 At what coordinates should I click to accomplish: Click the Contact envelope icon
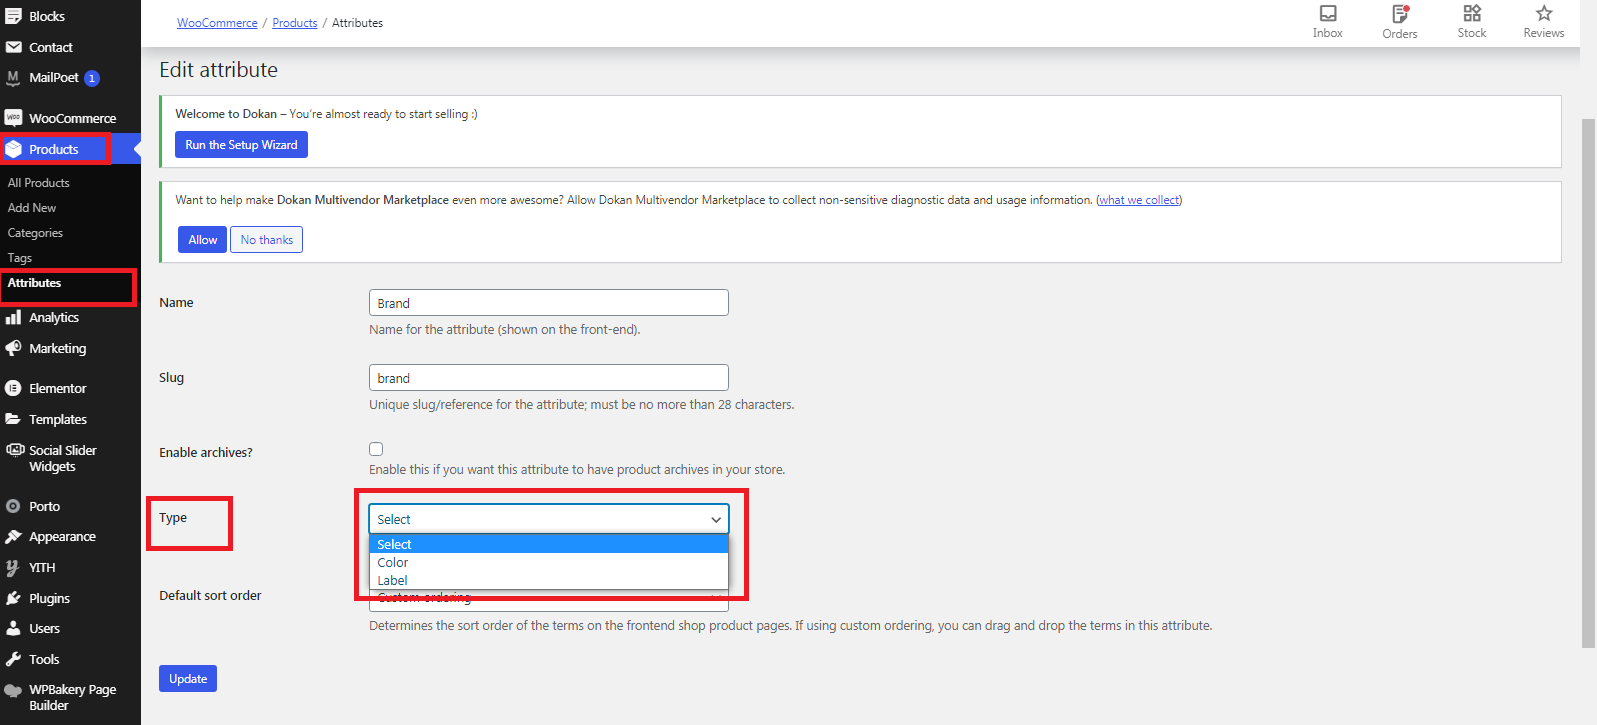[13, 47]
